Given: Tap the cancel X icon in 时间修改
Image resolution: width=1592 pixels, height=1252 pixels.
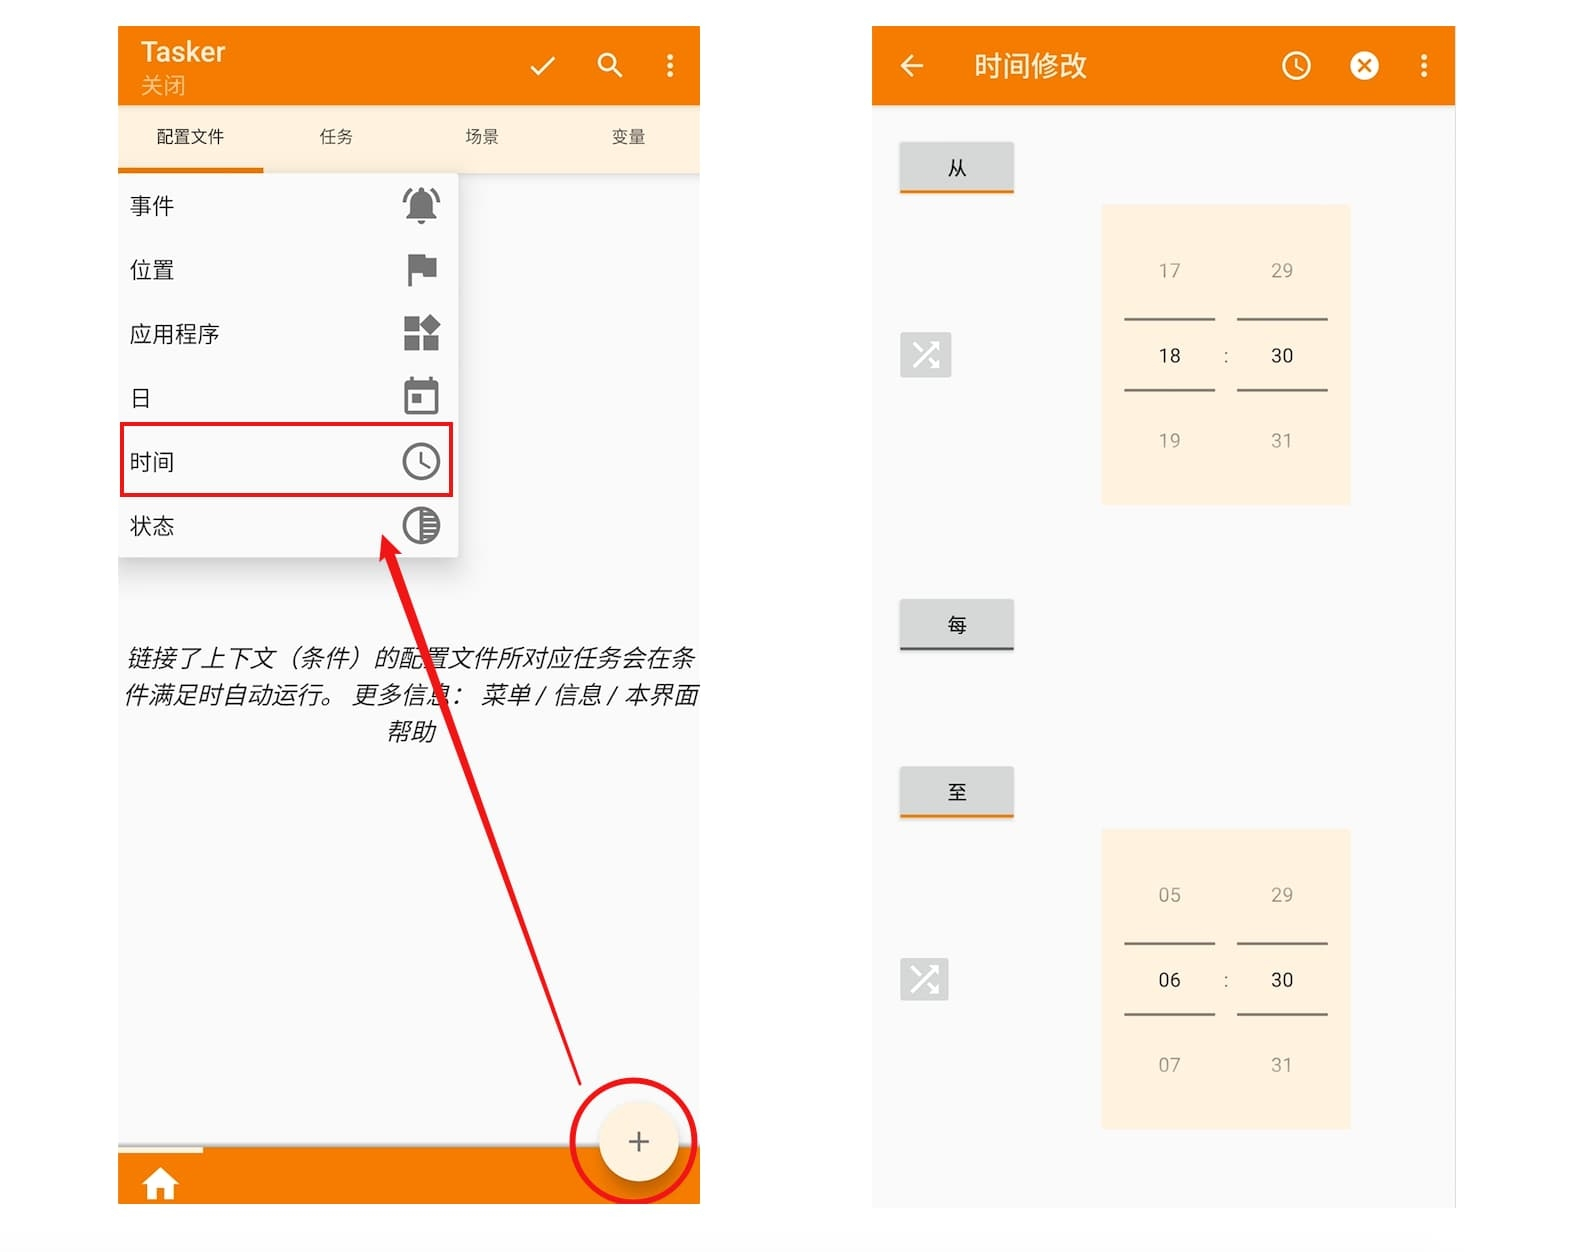Looking at the screenshot, I should [x=1364, y=66].
